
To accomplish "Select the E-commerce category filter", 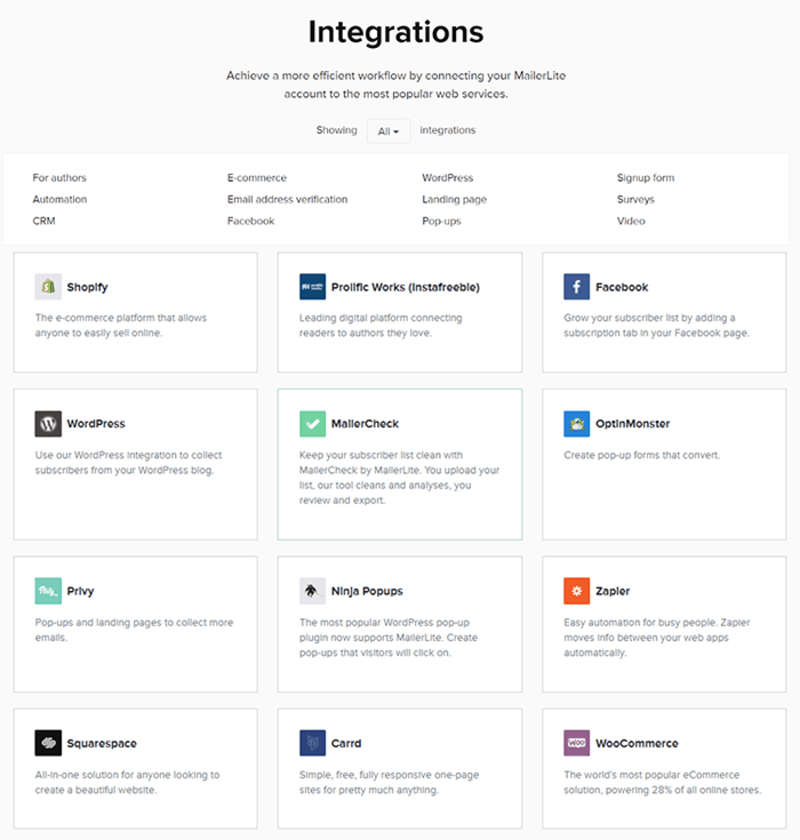I will pos(257,178).
